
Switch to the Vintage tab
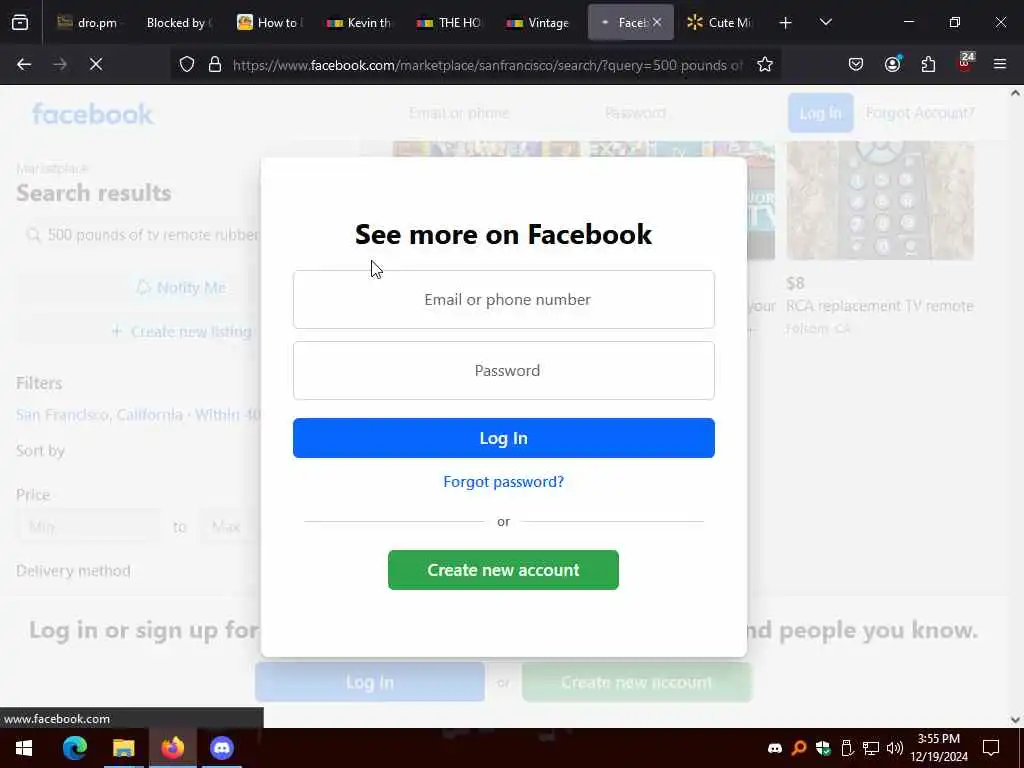coord(539,23)
